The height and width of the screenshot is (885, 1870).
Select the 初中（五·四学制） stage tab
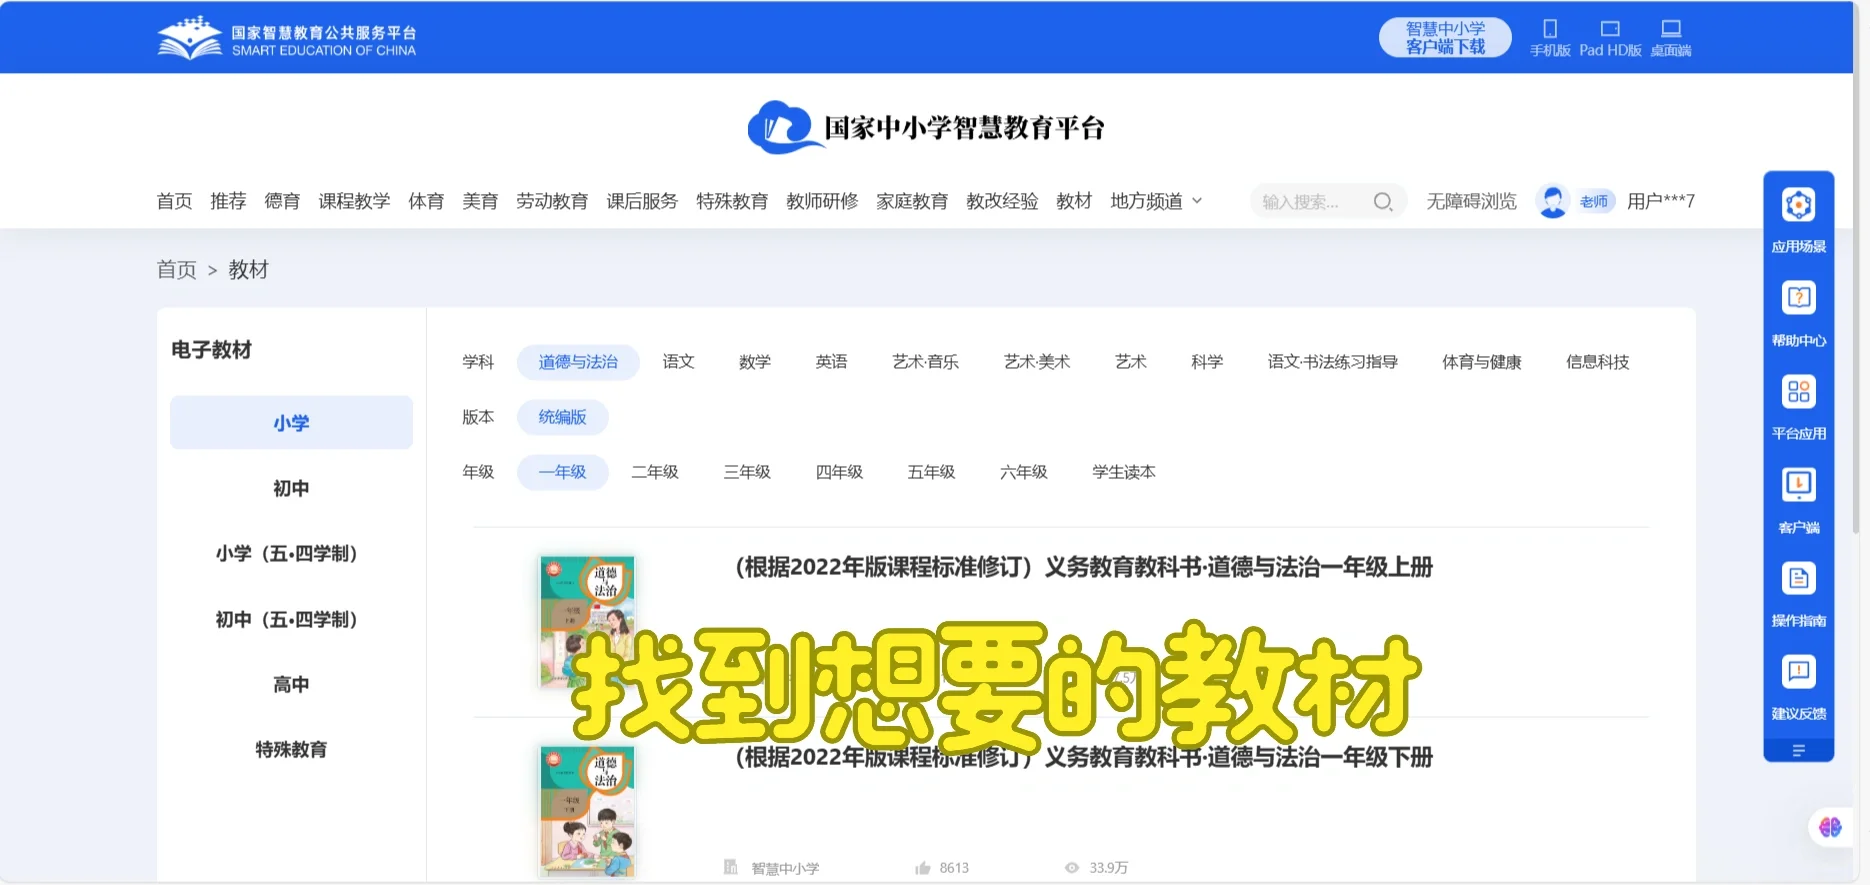tap(291, 619)
